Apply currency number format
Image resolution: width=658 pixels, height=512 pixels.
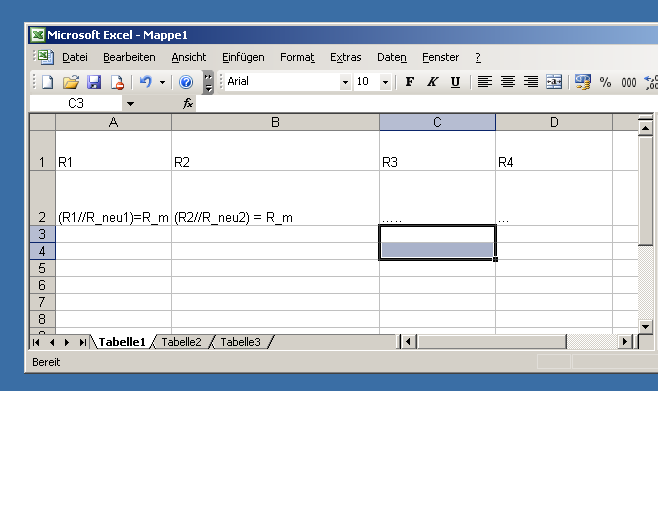click(583, 82)
